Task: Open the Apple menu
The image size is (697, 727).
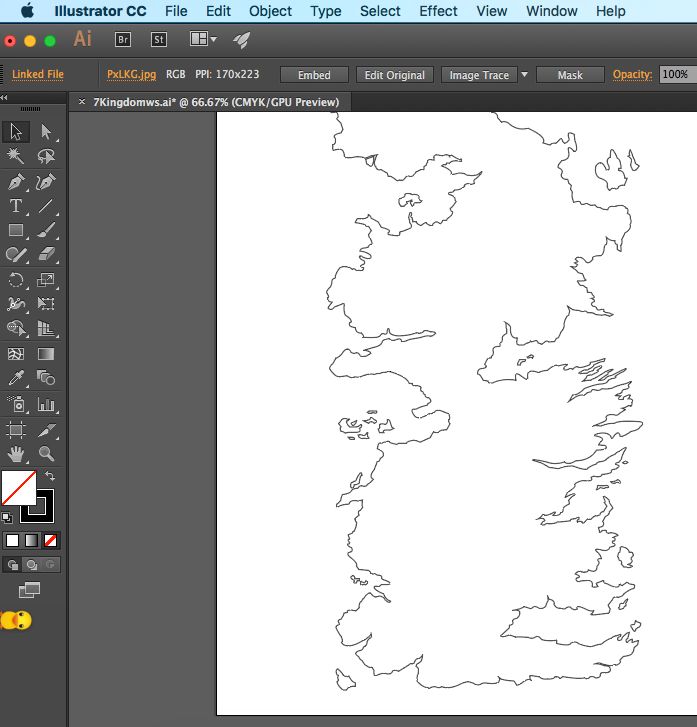Action: 27,10
